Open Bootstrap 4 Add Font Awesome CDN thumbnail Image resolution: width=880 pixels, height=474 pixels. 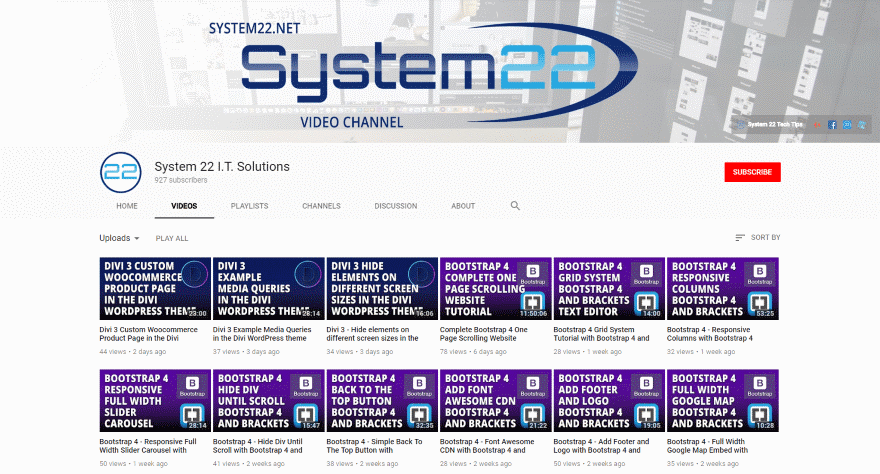[496, 401]
